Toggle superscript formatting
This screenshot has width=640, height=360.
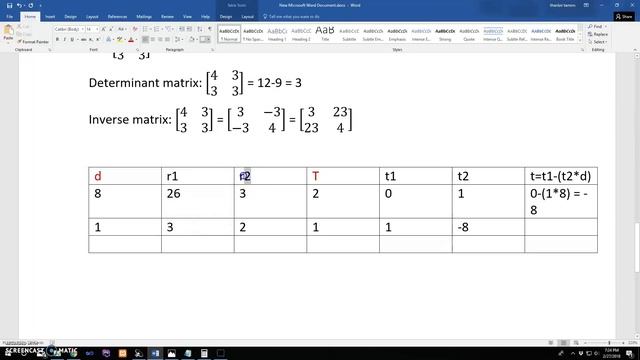pos(98,40)
